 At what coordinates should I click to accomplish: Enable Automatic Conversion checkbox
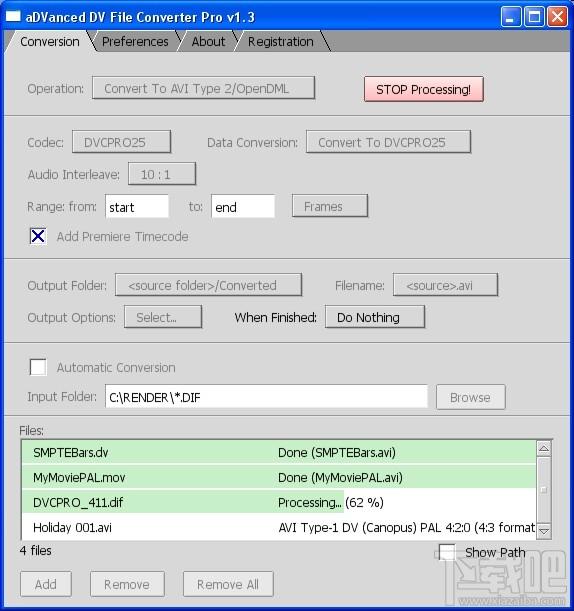(38, 367)
